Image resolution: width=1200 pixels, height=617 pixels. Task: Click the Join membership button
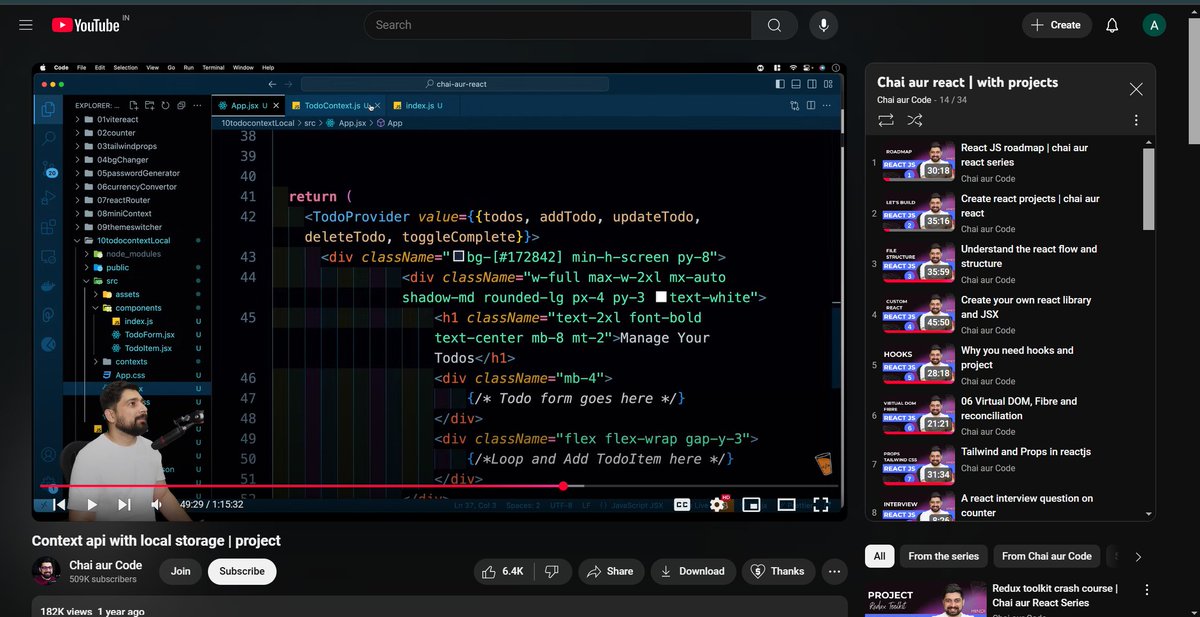click(x=180, y=571)
